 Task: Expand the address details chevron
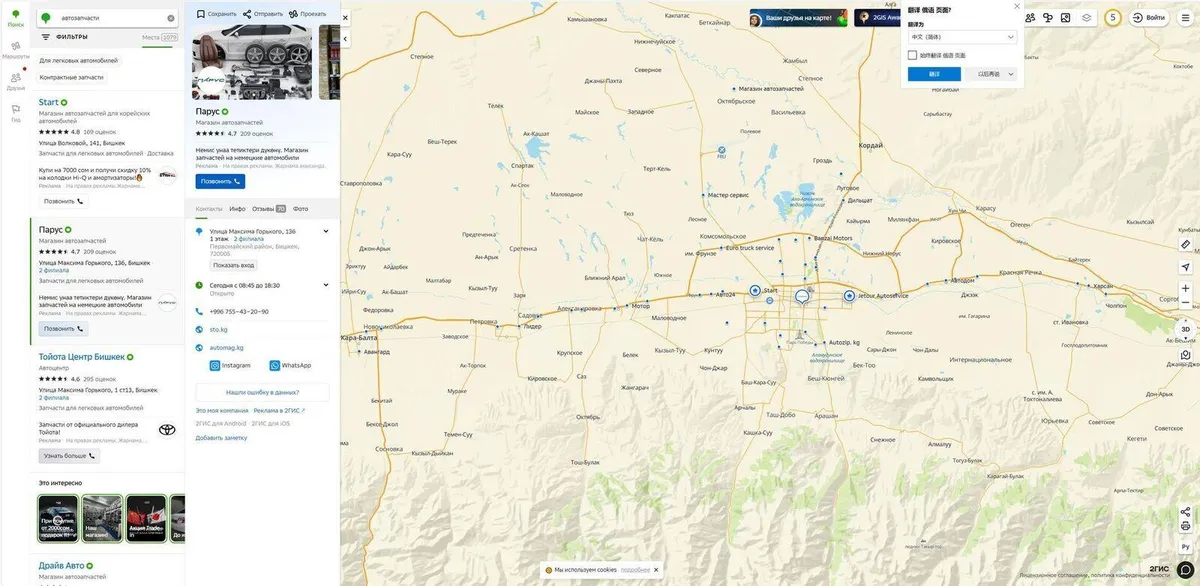[x=326, y=231]
